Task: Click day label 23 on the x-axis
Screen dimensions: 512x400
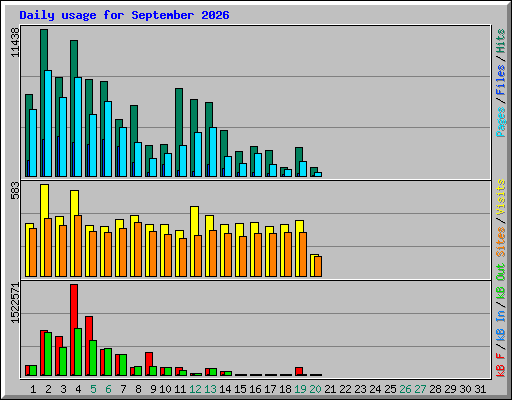Action: point(360,389)
